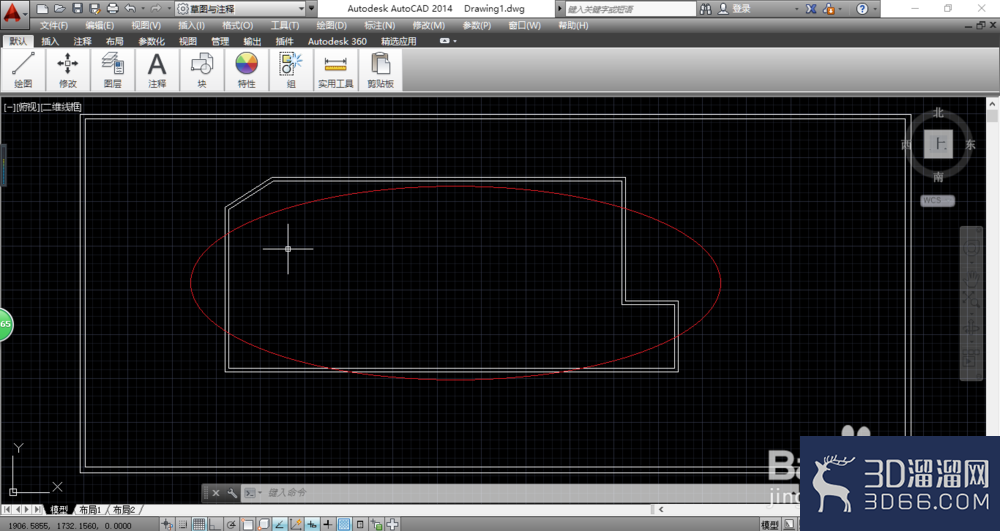The width and height of the screenshot is (1000, 531).
Task: Open the 特性 properties color wheel panel
Action: (246, 70)
